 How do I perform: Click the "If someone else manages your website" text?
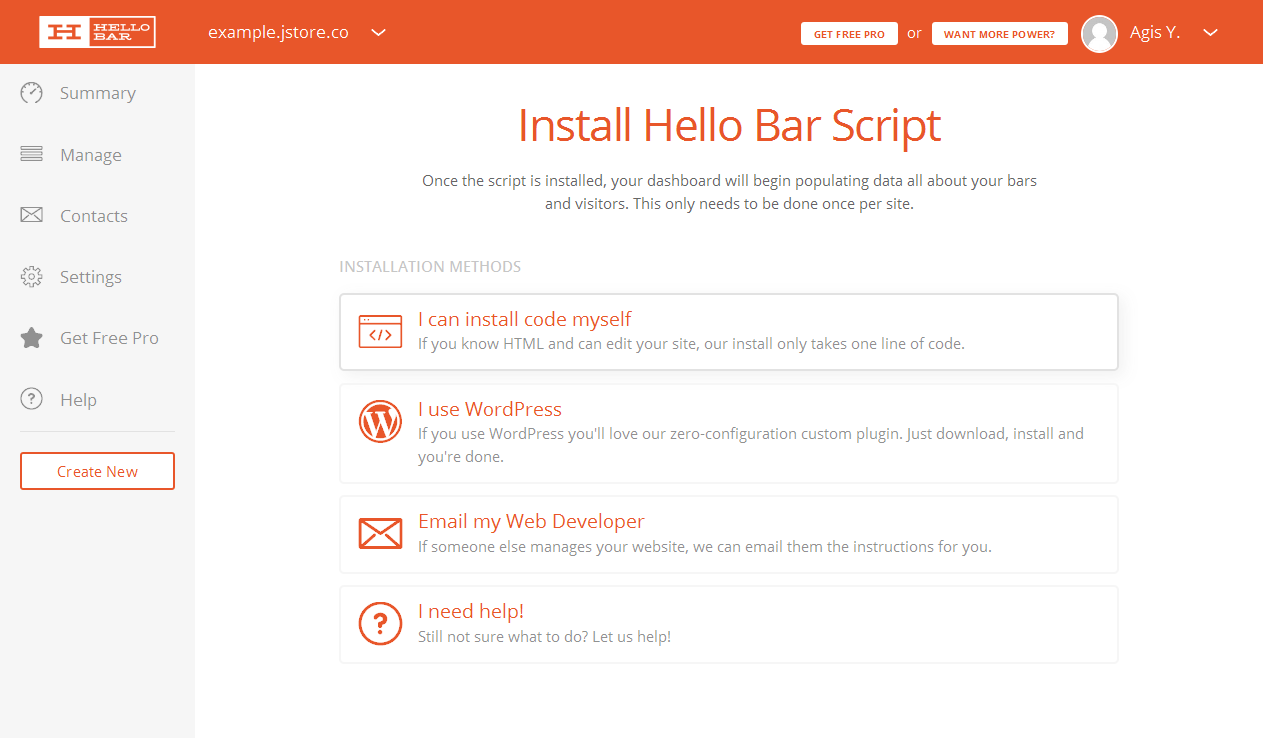(x=705, y=547)
